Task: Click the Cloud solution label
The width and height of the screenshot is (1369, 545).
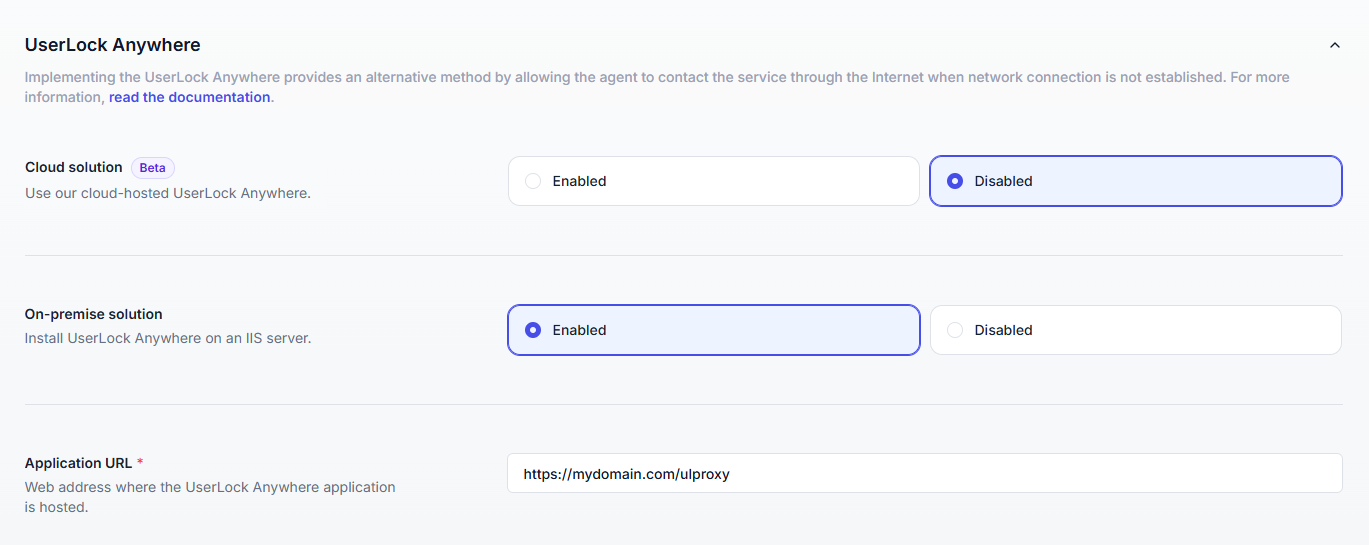Action: (x=73, y=167)
